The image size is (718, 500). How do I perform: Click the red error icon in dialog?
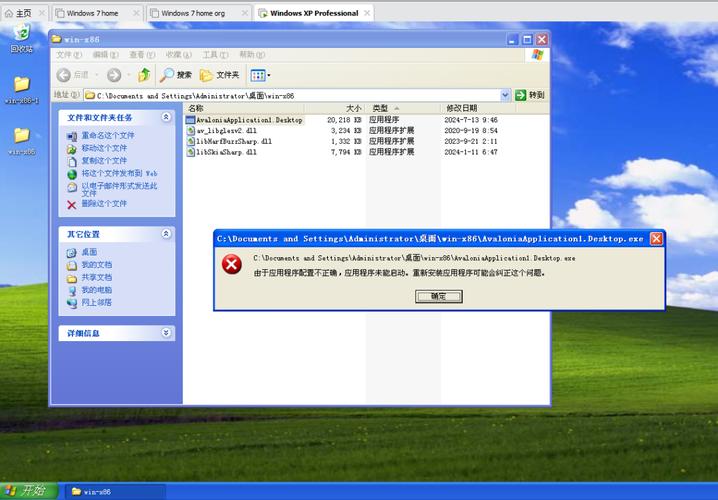point(232,265)
